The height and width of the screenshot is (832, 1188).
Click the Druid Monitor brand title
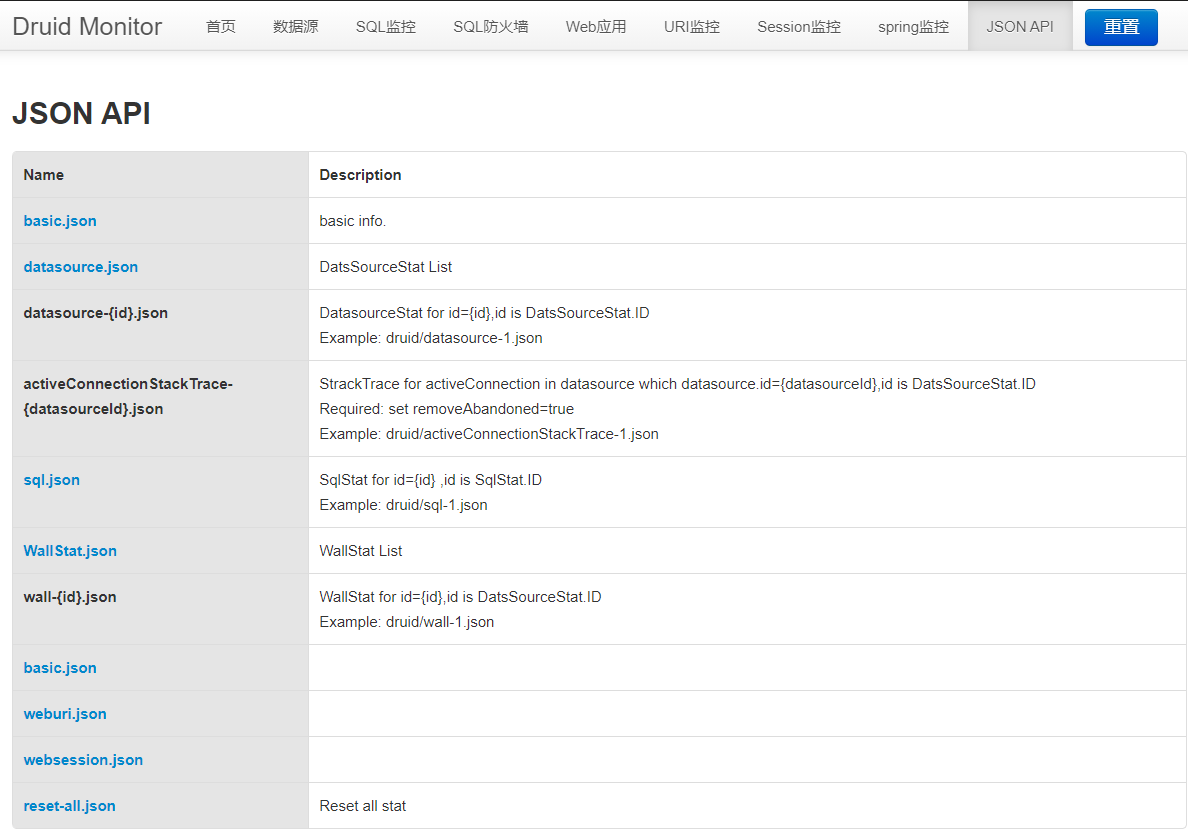click(x=87, y=27)
